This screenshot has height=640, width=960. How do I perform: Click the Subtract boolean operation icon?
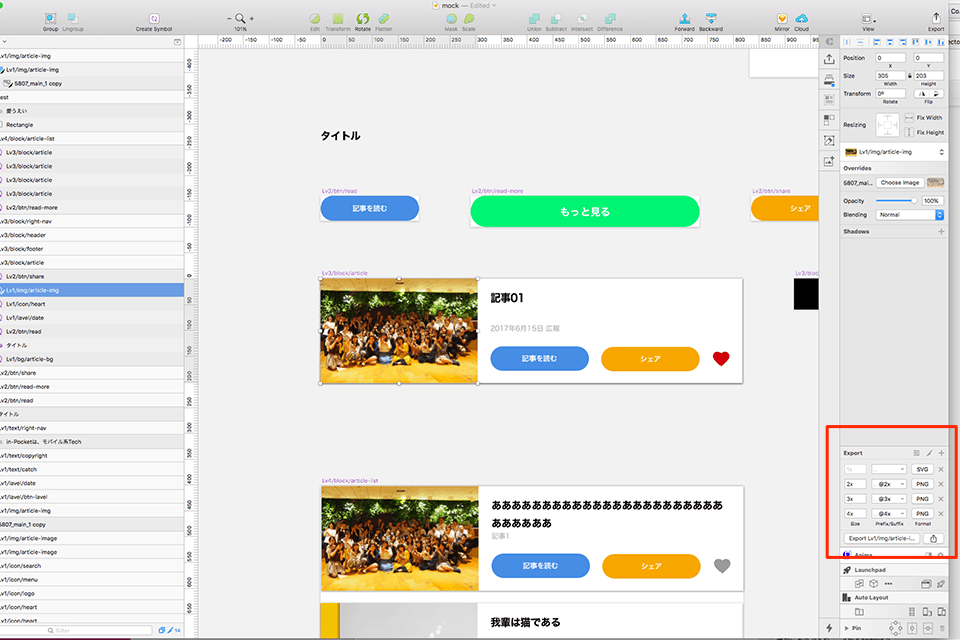tap(556, 18)
